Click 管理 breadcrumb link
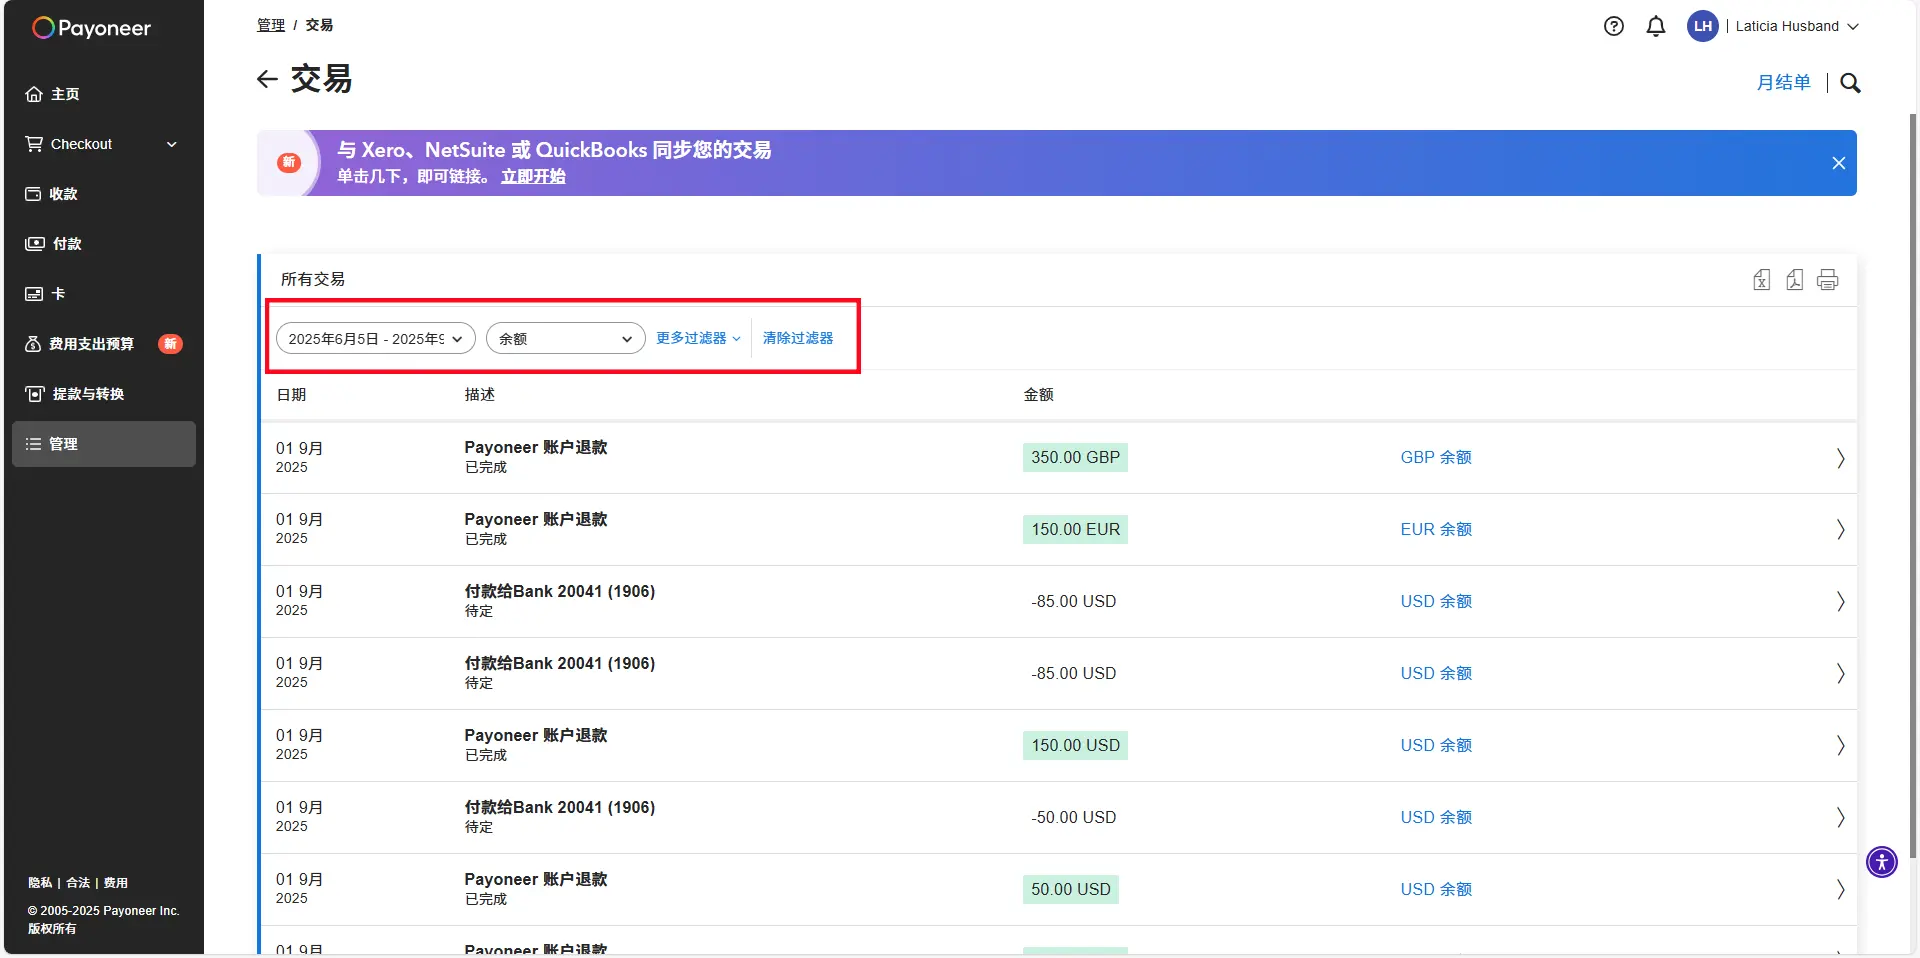Image resolution: width=1920 pixels, height=958 pixels. click(x=271, y=25)
